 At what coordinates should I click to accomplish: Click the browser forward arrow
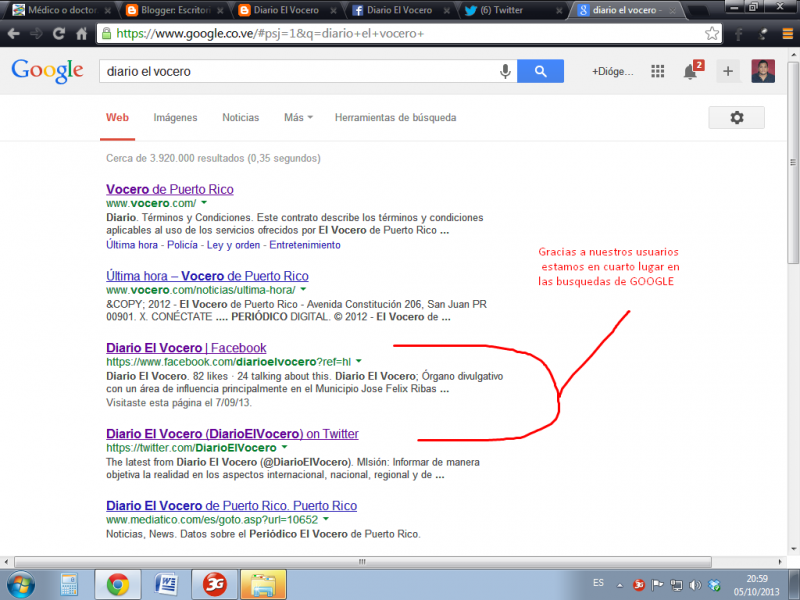click(36, 34)
